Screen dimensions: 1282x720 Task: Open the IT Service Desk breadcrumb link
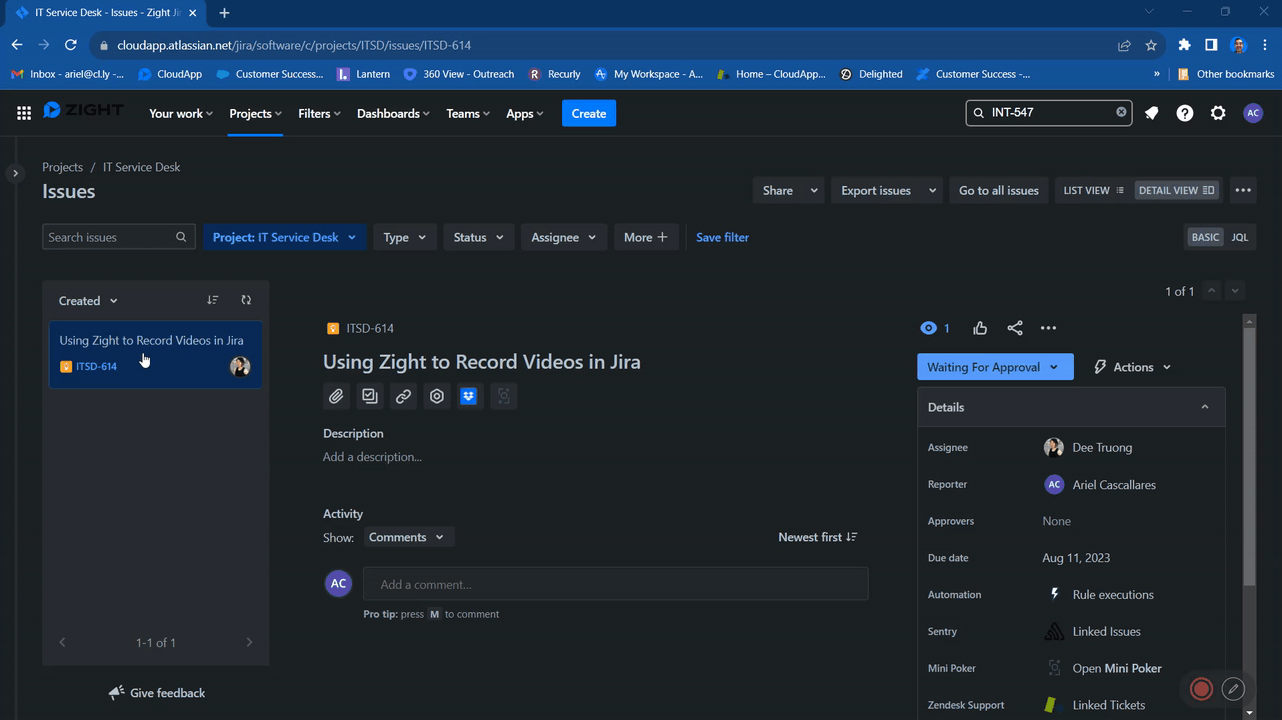(142, 167)
